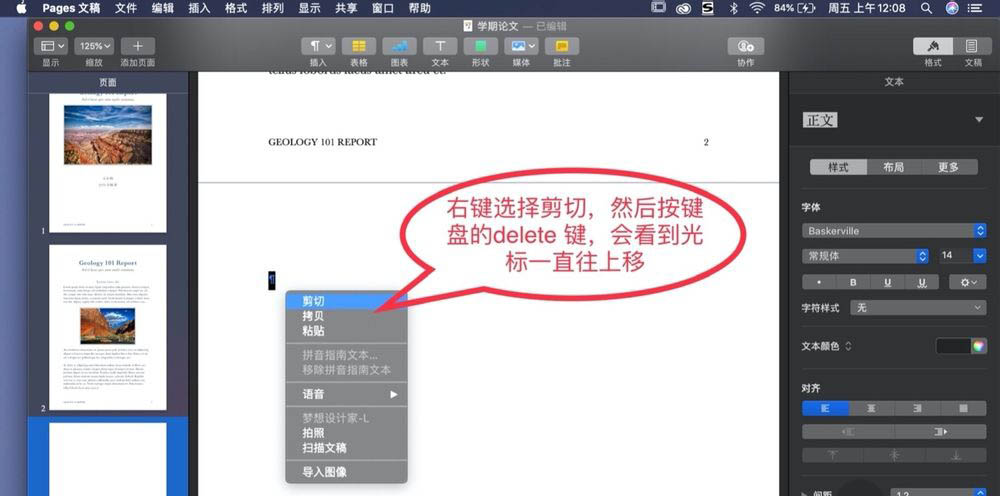
Task: Toggle the dot style button beside B
Action: point(819,282)
